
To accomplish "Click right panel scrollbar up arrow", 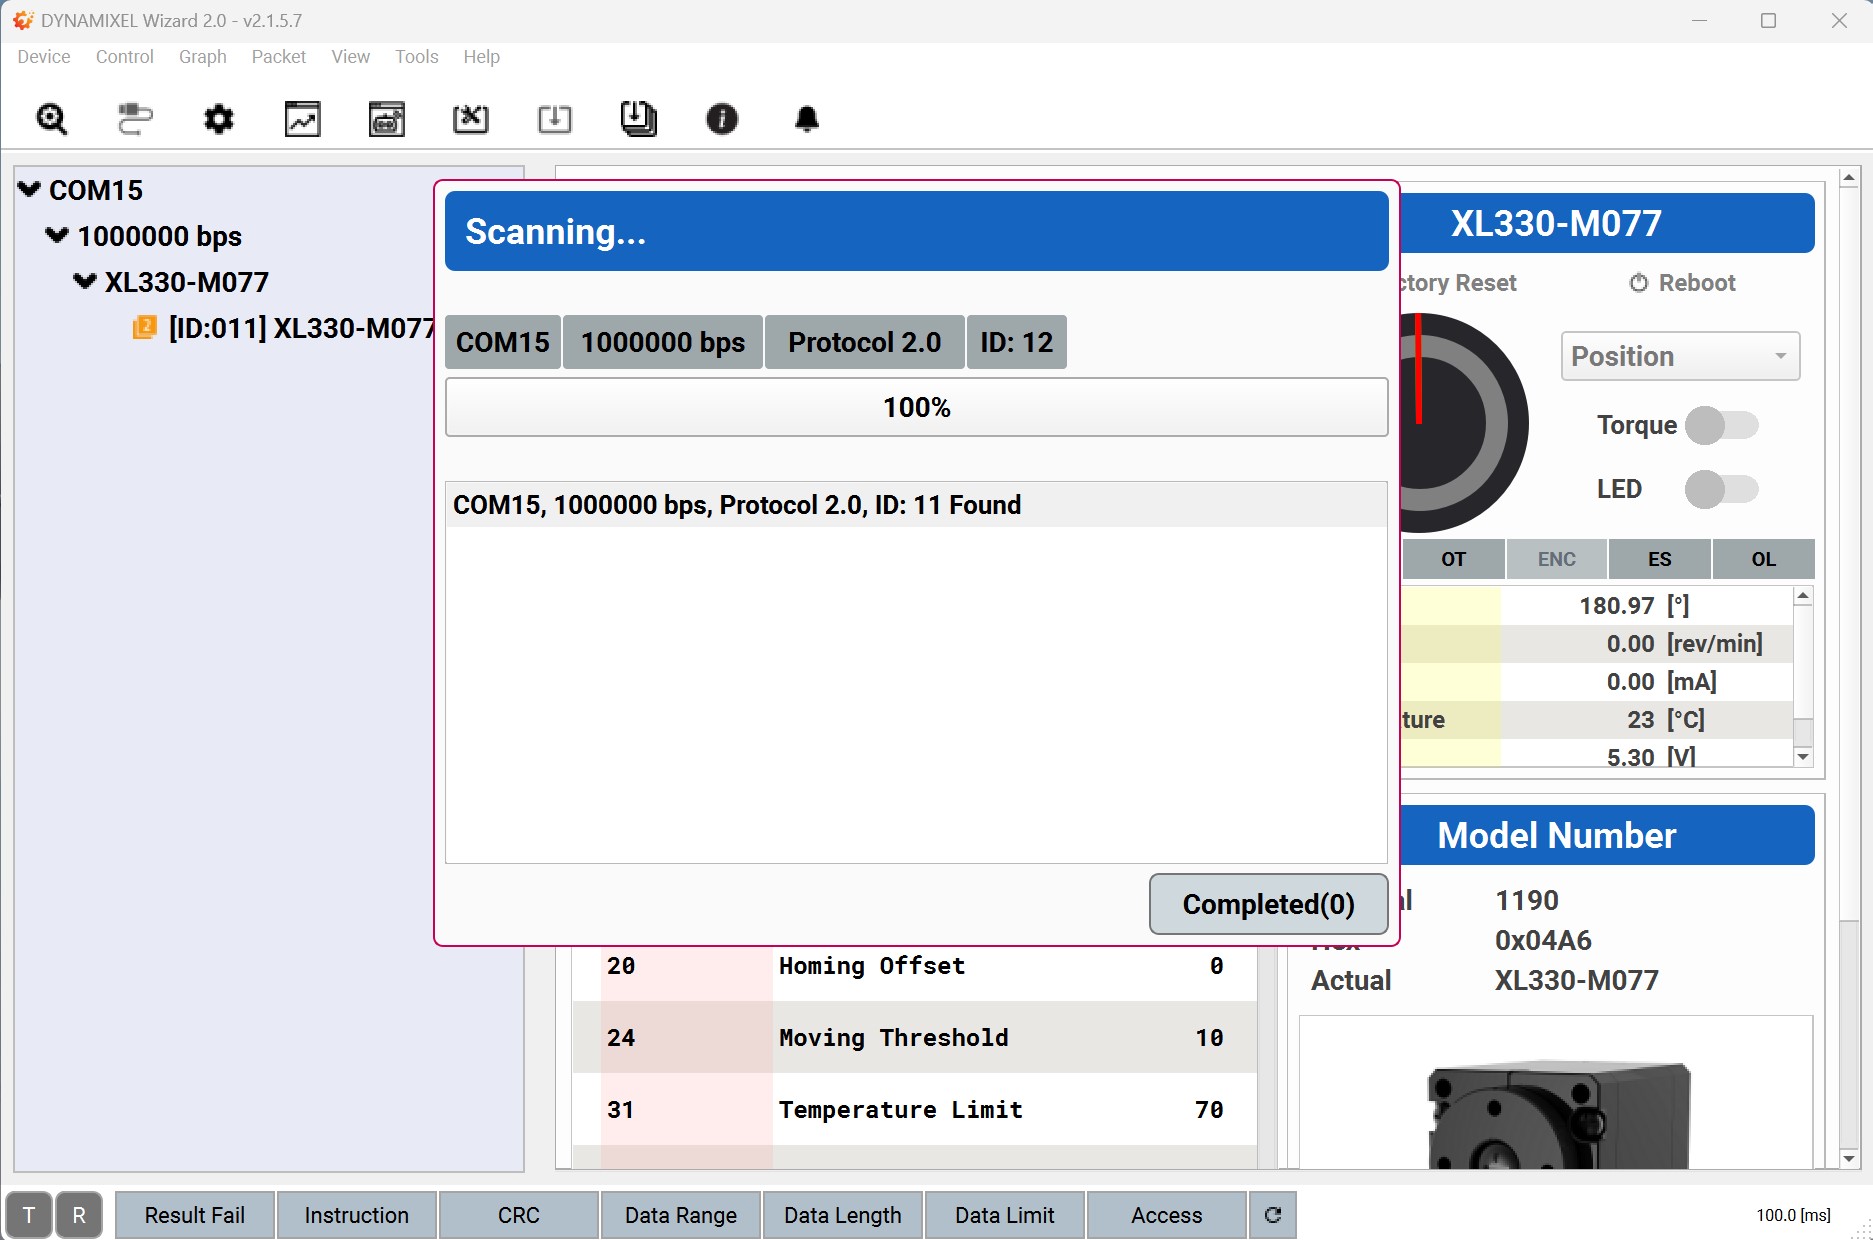I will point(1849,178).
